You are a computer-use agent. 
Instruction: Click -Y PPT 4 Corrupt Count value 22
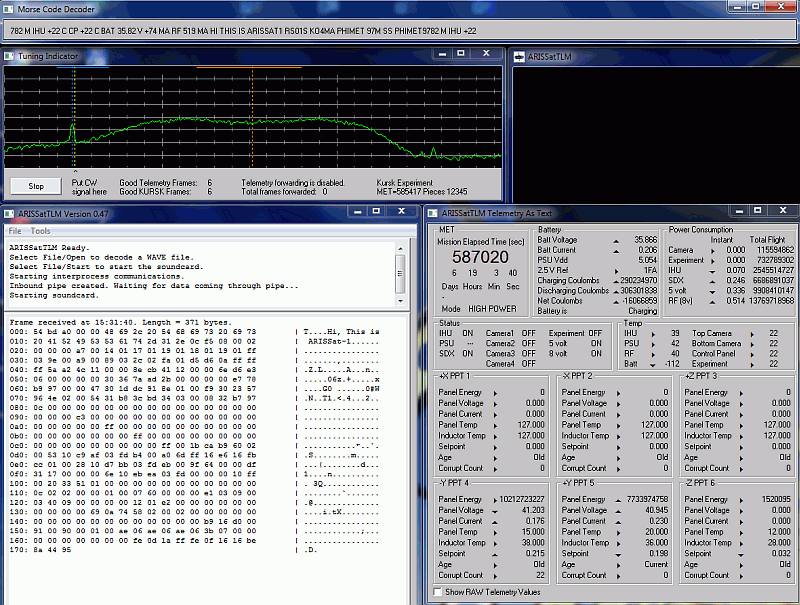(540, 575)
